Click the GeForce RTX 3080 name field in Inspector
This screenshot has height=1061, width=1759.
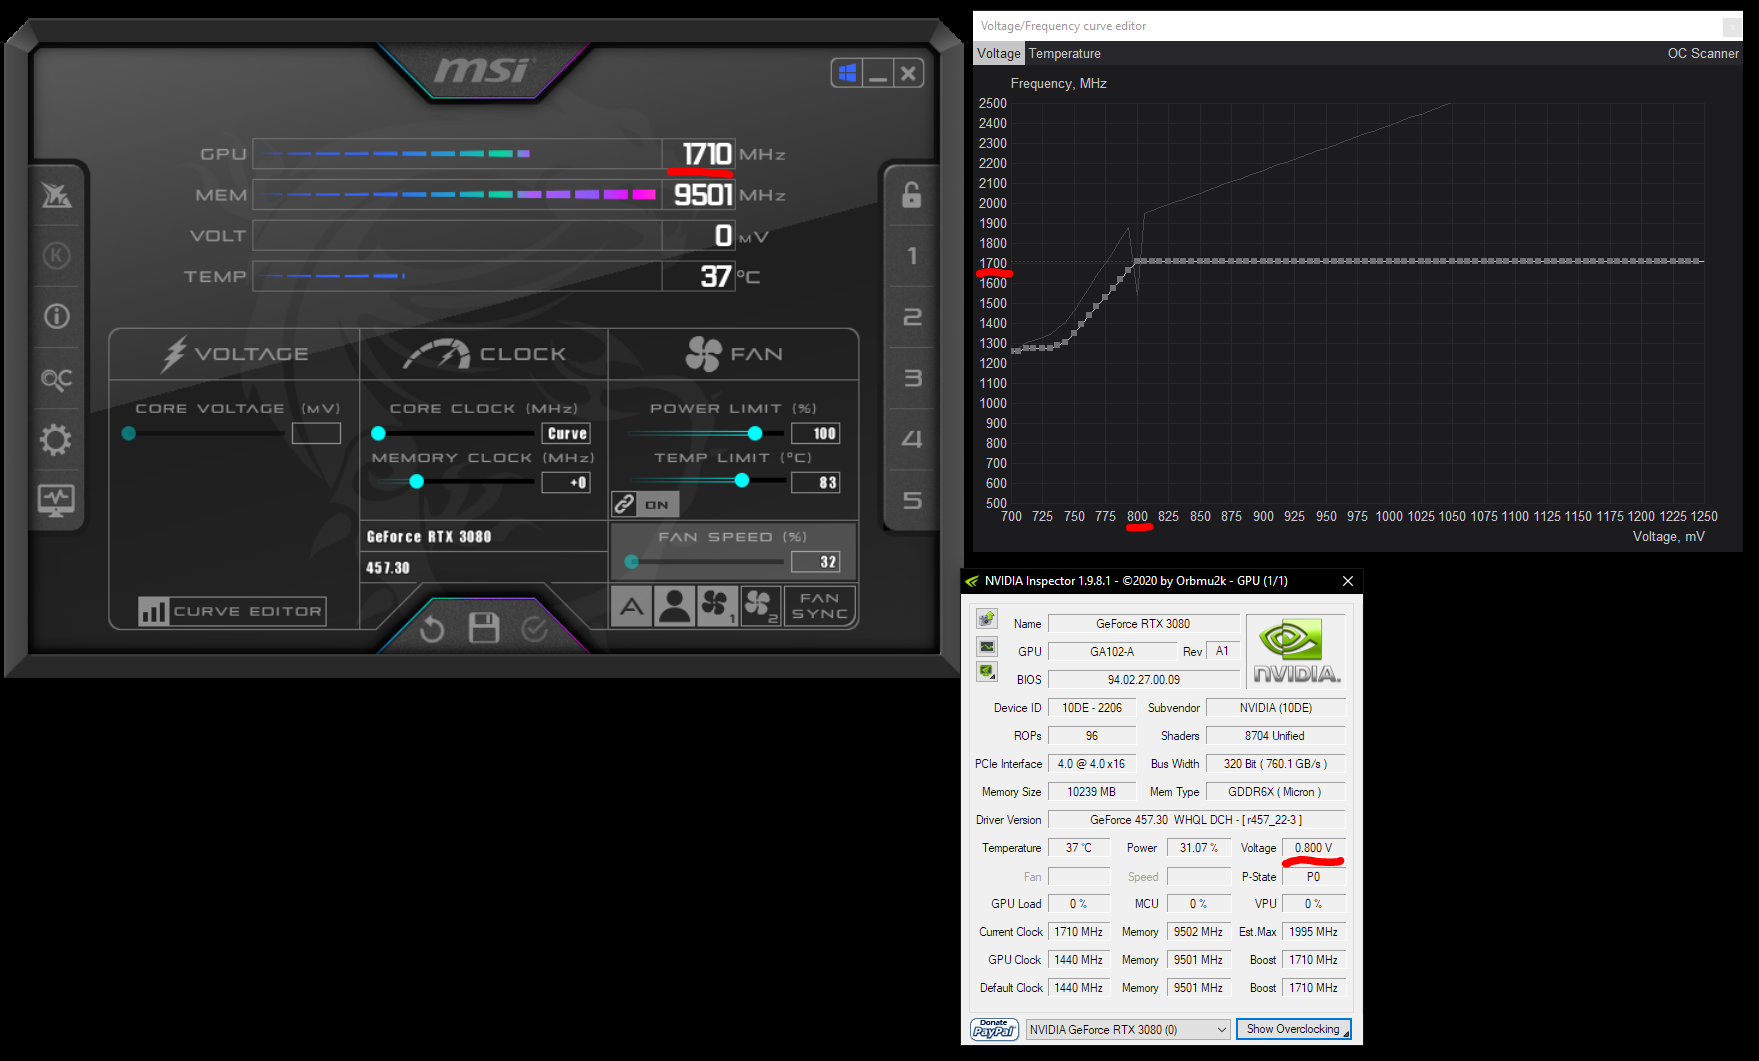[x=1143, y=624]
